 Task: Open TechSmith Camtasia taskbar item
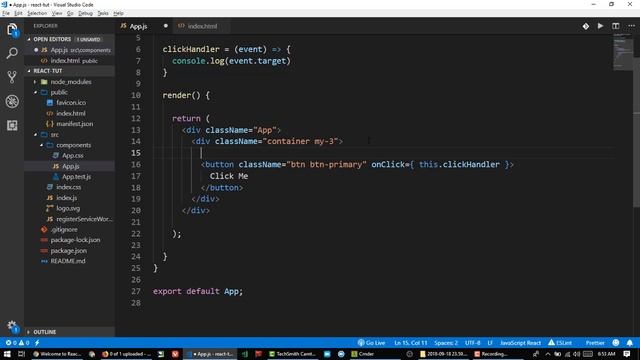coord(292,354)
